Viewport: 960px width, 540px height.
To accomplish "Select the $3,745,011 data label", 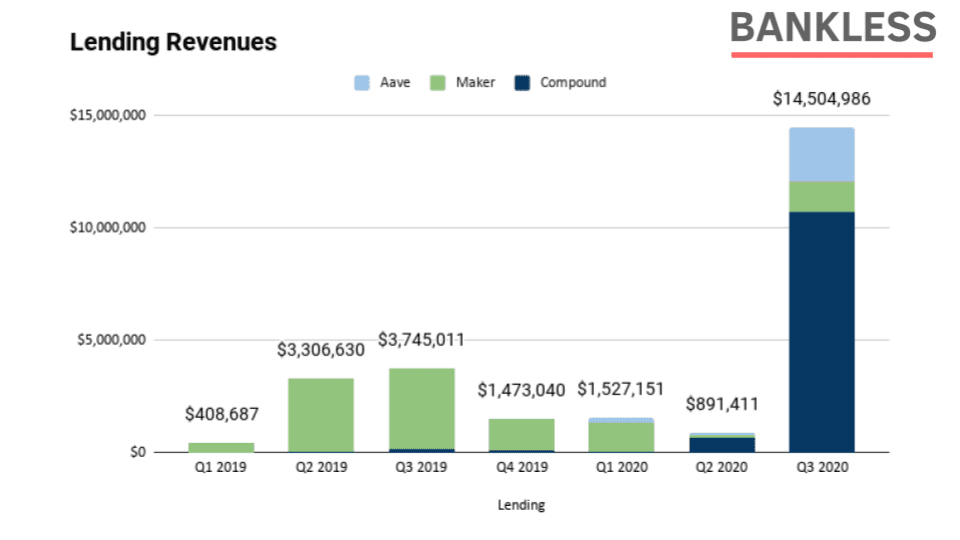I will [x=421, y=340].
